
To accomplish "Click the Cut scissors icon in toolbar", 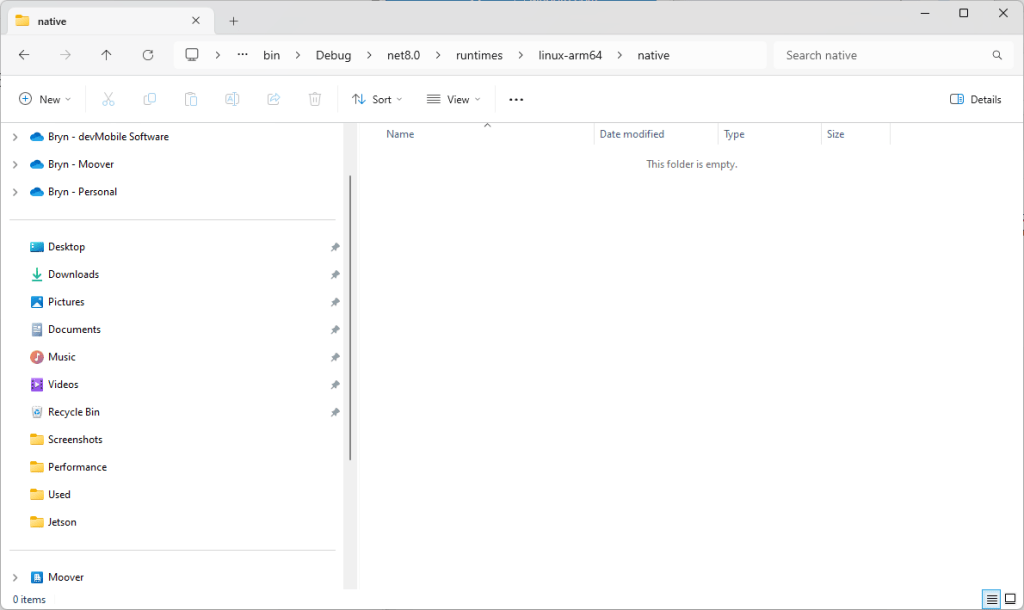I will 109,99.
